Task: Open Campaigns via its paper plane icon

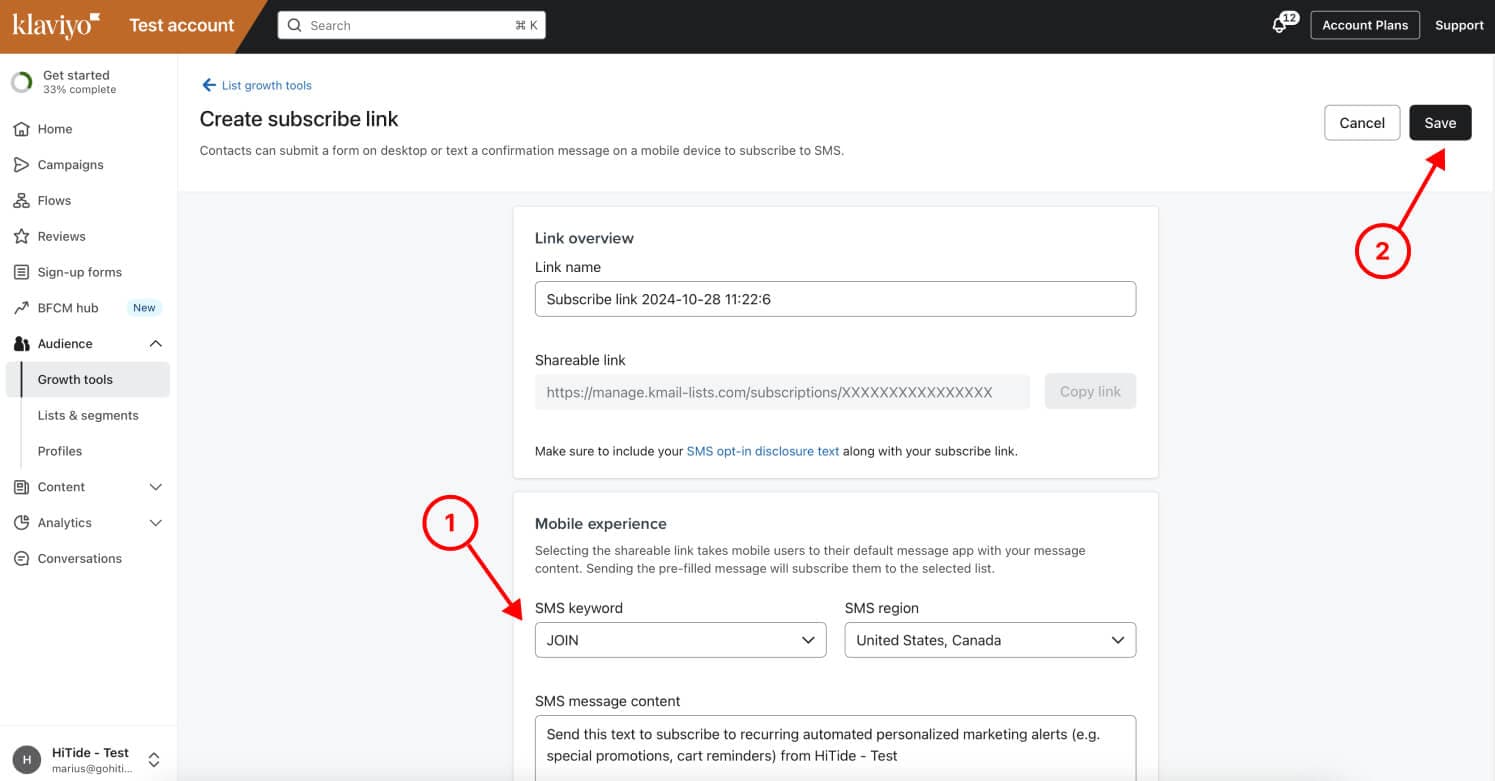Action: pyautogui.click(x=21, y=165)
